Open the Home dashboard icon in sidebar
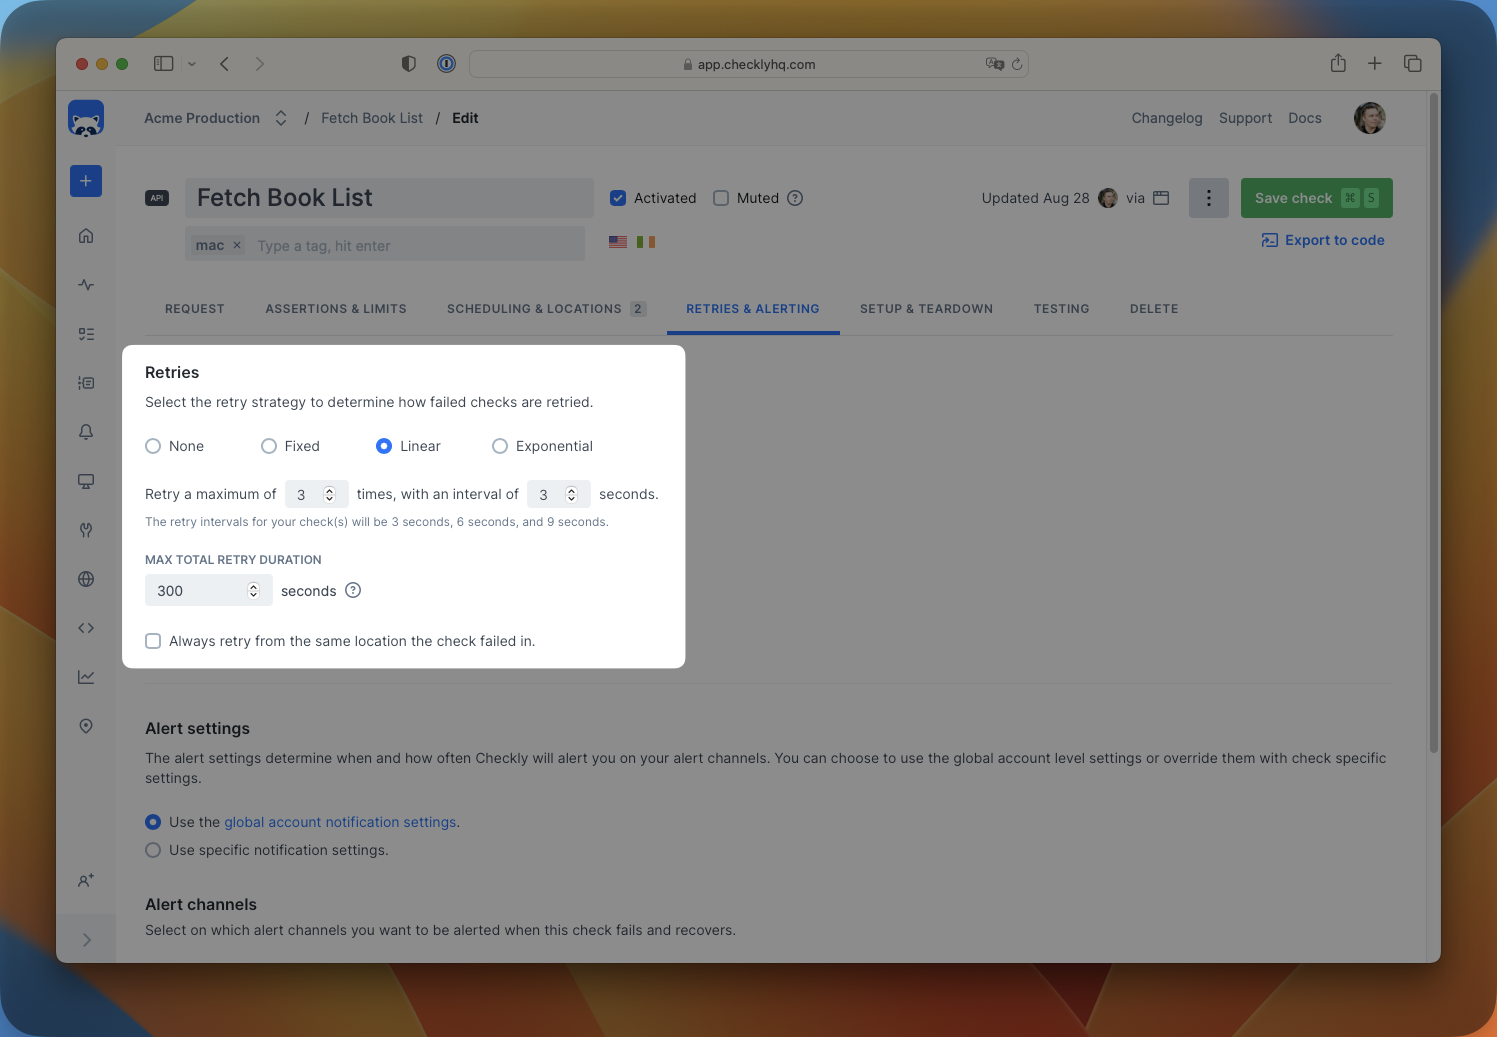This screenshot has height=1037, width=1497. coord(86,235)
